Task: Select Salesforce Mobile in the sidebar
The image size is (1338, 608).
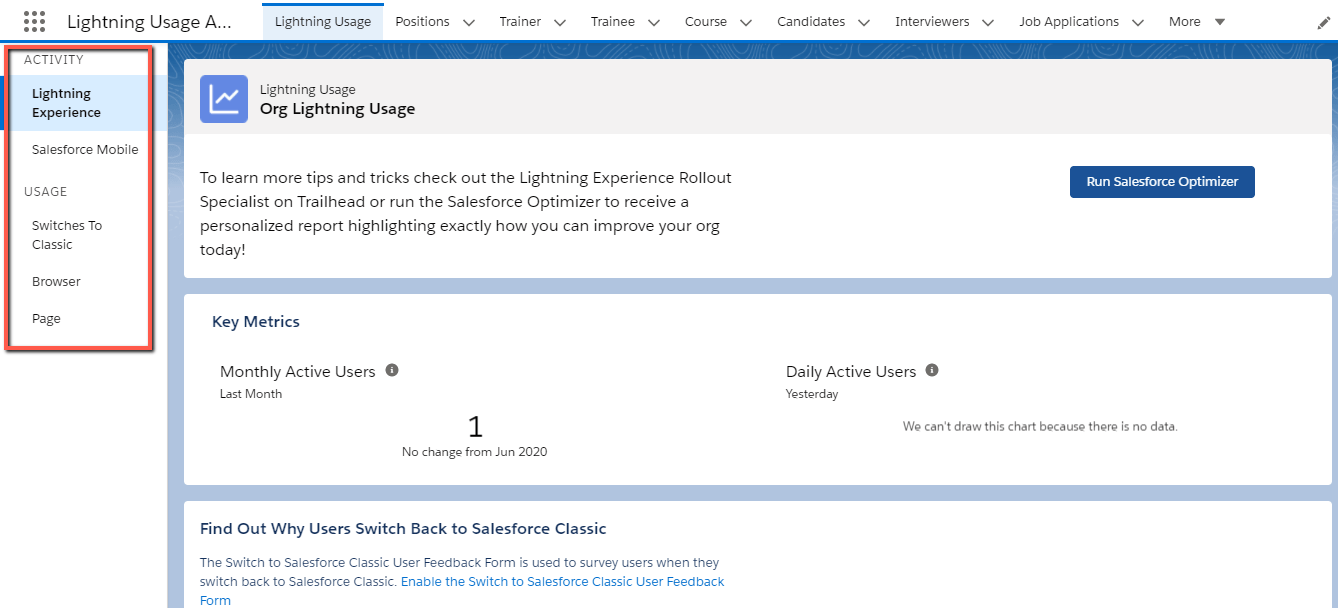Action: click(85, 150)
